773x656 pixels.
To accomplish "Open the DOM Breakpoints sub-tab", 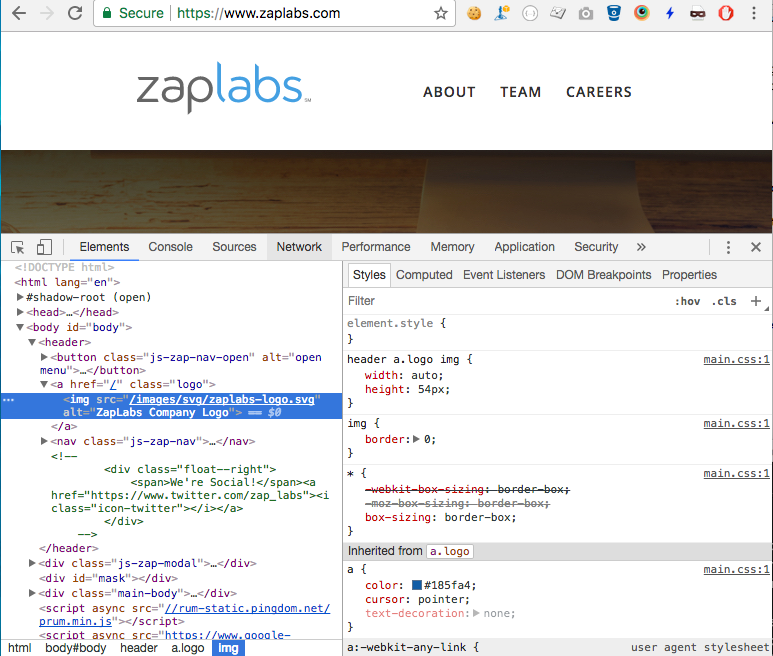I will 603,275.
